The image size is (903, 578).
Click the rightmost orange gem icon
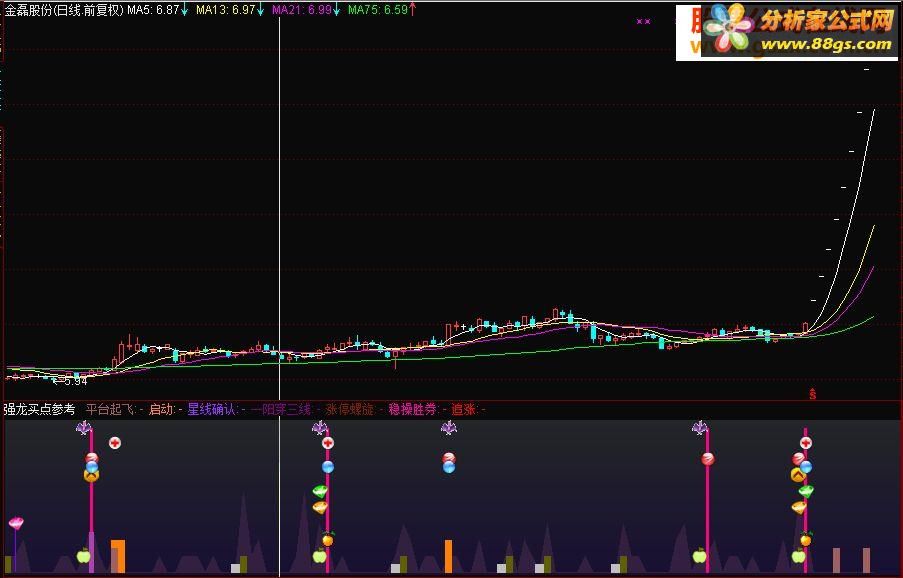(x=799, y=507)
